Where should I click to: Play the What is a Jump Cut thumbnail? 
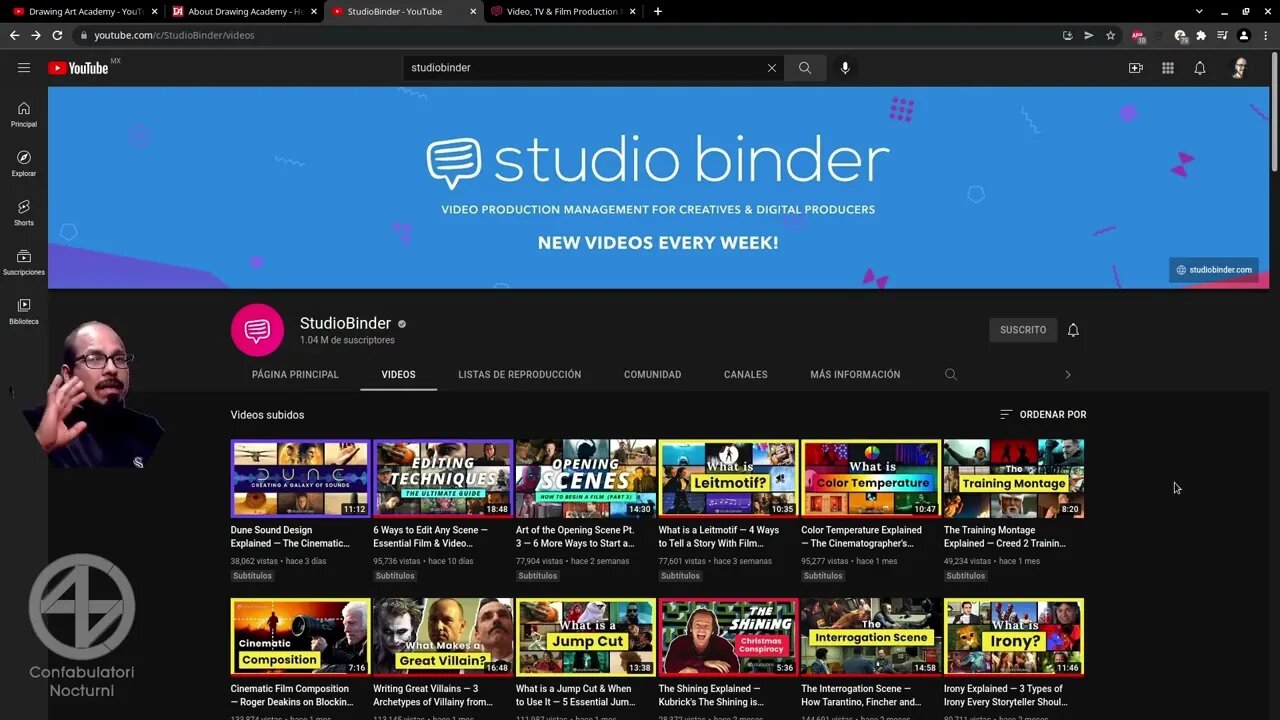(585, 637)
